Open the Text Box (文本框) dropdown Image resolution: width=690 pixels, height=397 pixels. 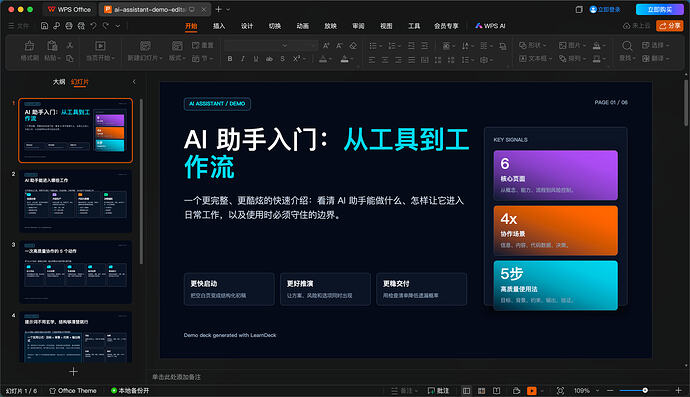(535, 59)
